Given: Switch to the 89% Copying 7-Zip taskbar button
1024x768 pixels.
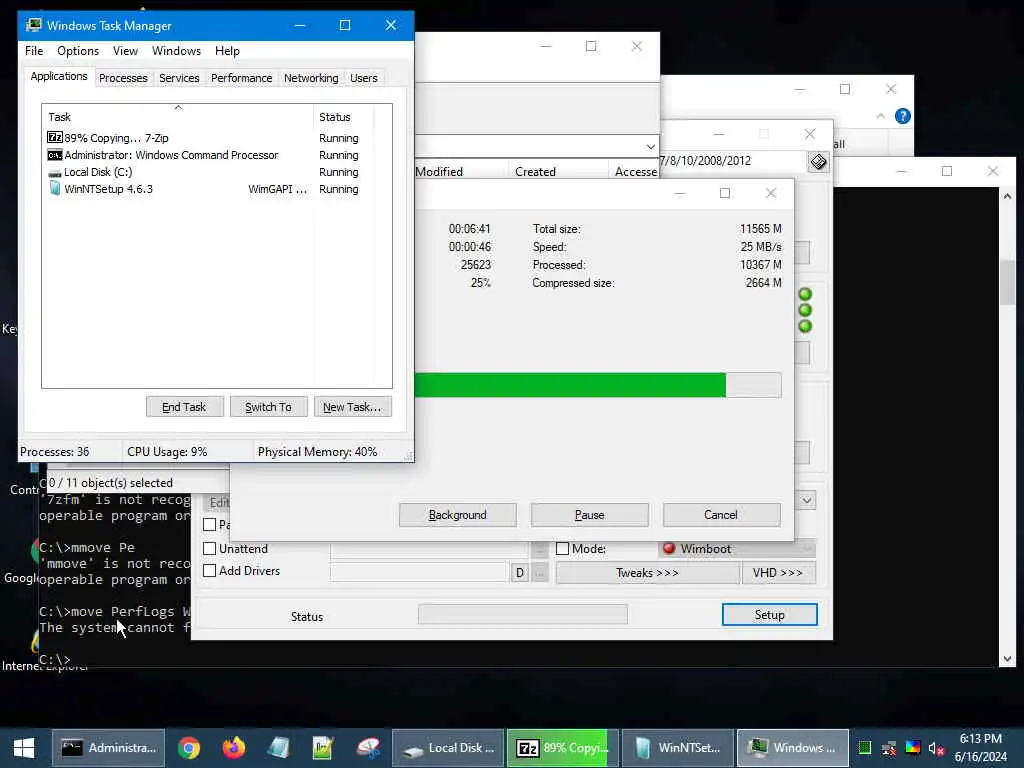Looking at the screenshot, I should [562, 748].
